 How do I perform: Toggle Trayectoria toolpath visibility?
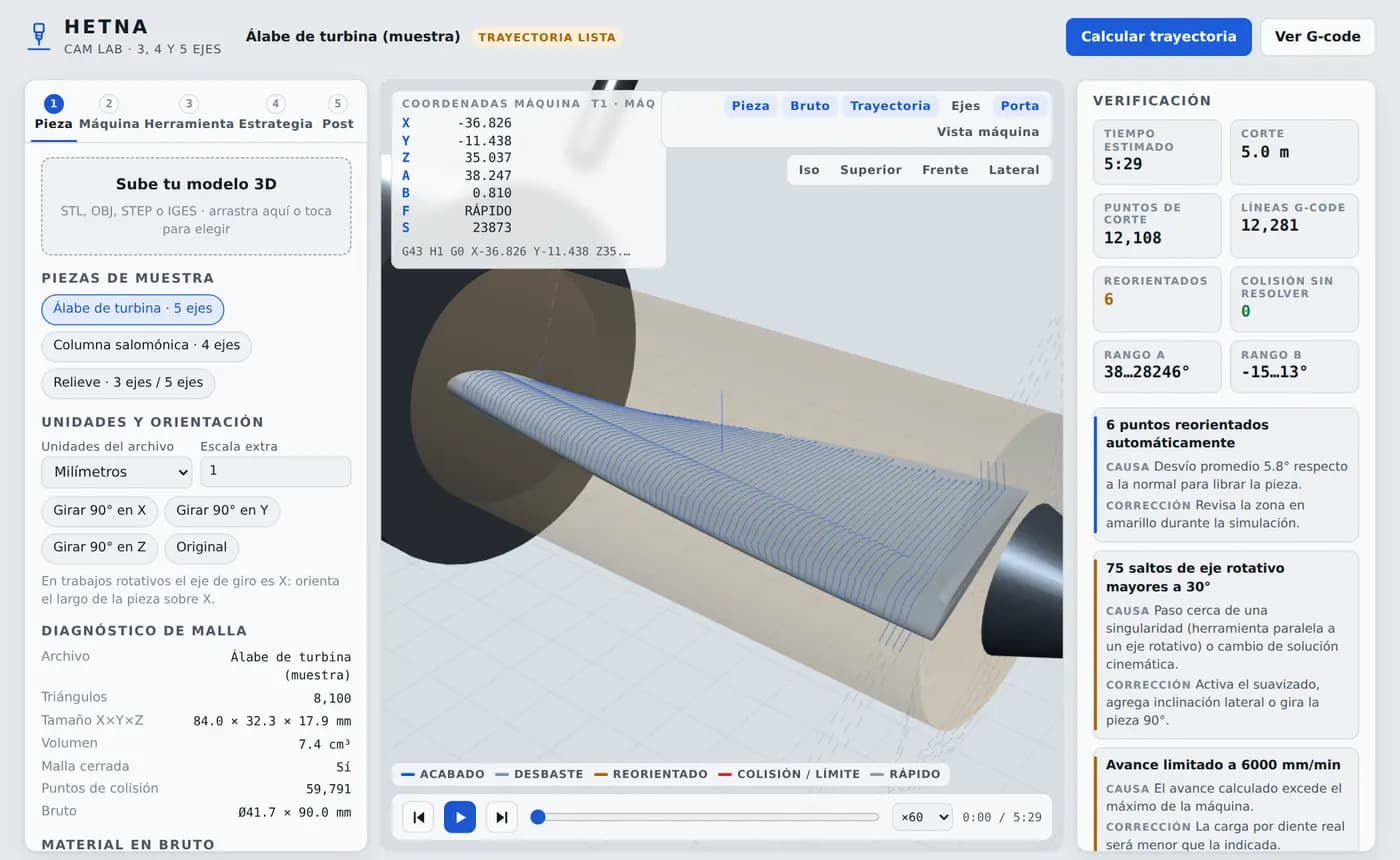tap(890, 106)
